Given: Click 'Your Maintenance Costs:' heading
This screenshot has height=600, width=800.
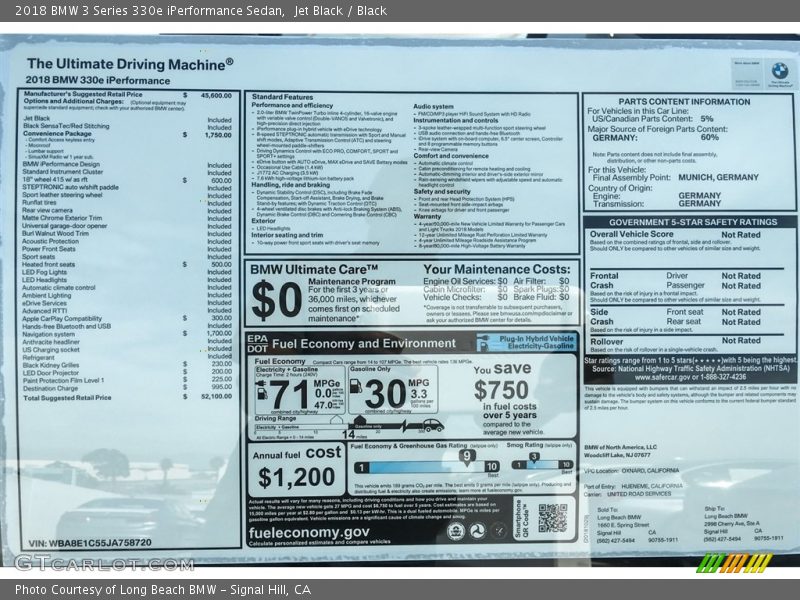Looking at the screenshot, I should click(x=496, y=269).
